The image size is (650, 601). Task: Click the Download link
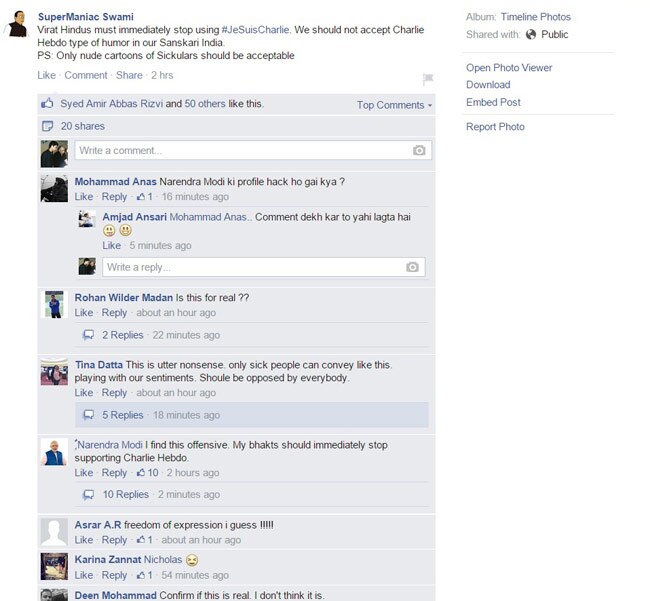tap(488, 85)
